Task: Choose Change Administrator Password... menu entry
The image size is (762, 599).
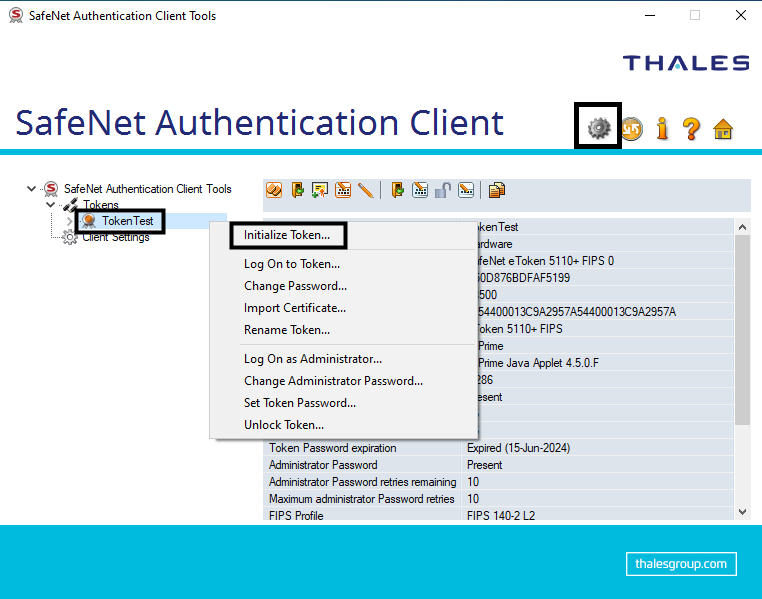Action: click(333, 381)
